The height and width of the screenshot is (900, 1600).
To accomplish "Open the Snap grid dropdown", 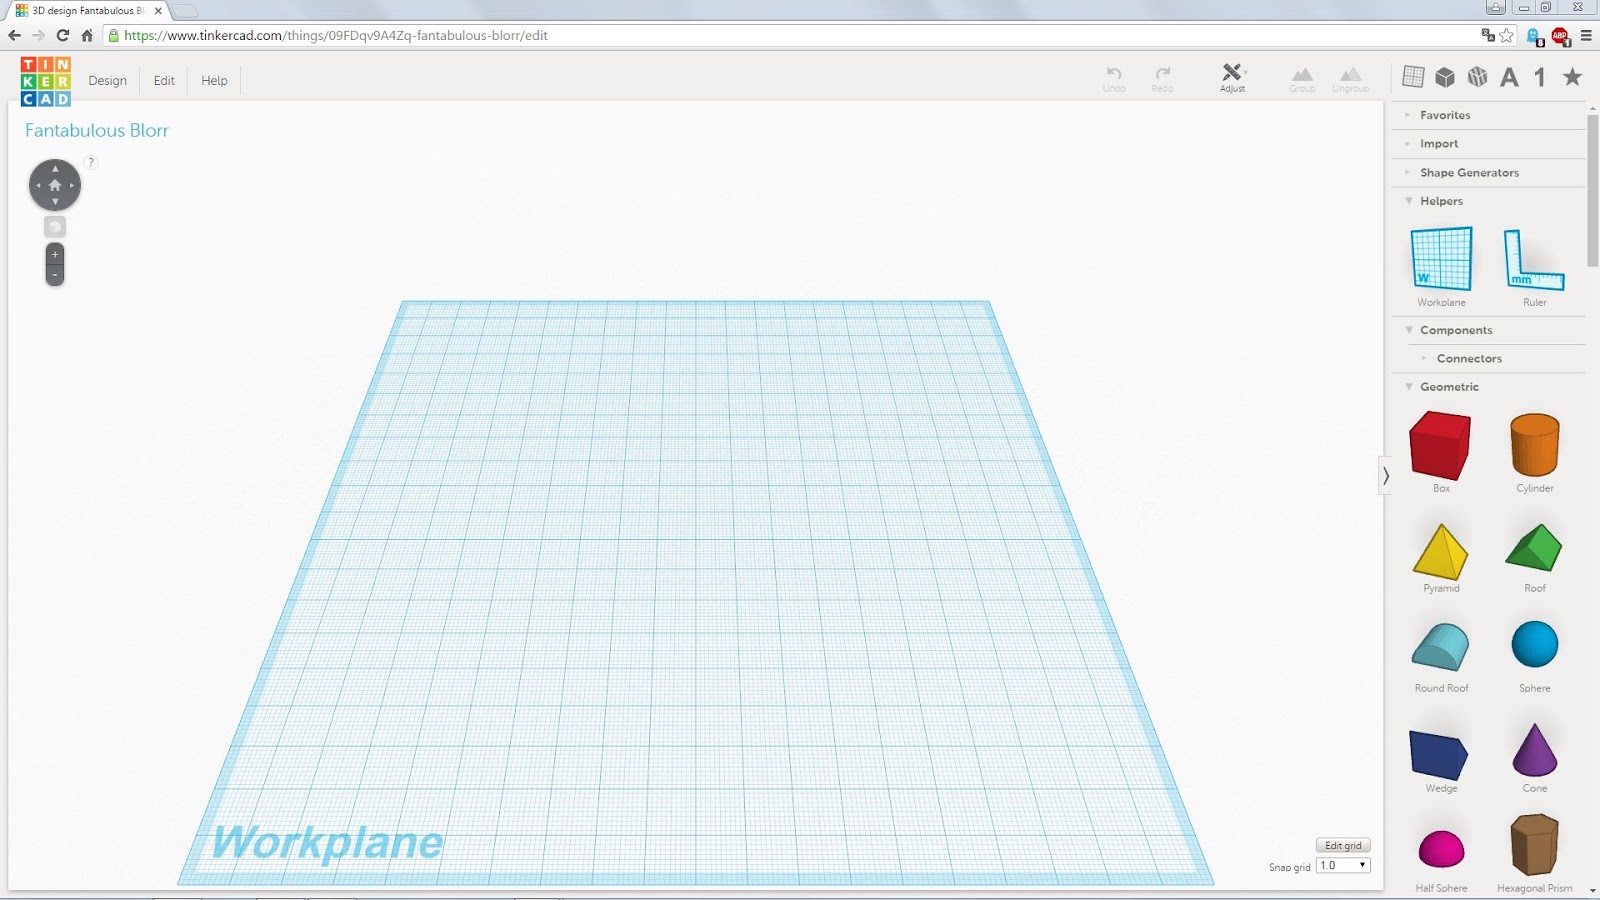I will pos(1343,866).
